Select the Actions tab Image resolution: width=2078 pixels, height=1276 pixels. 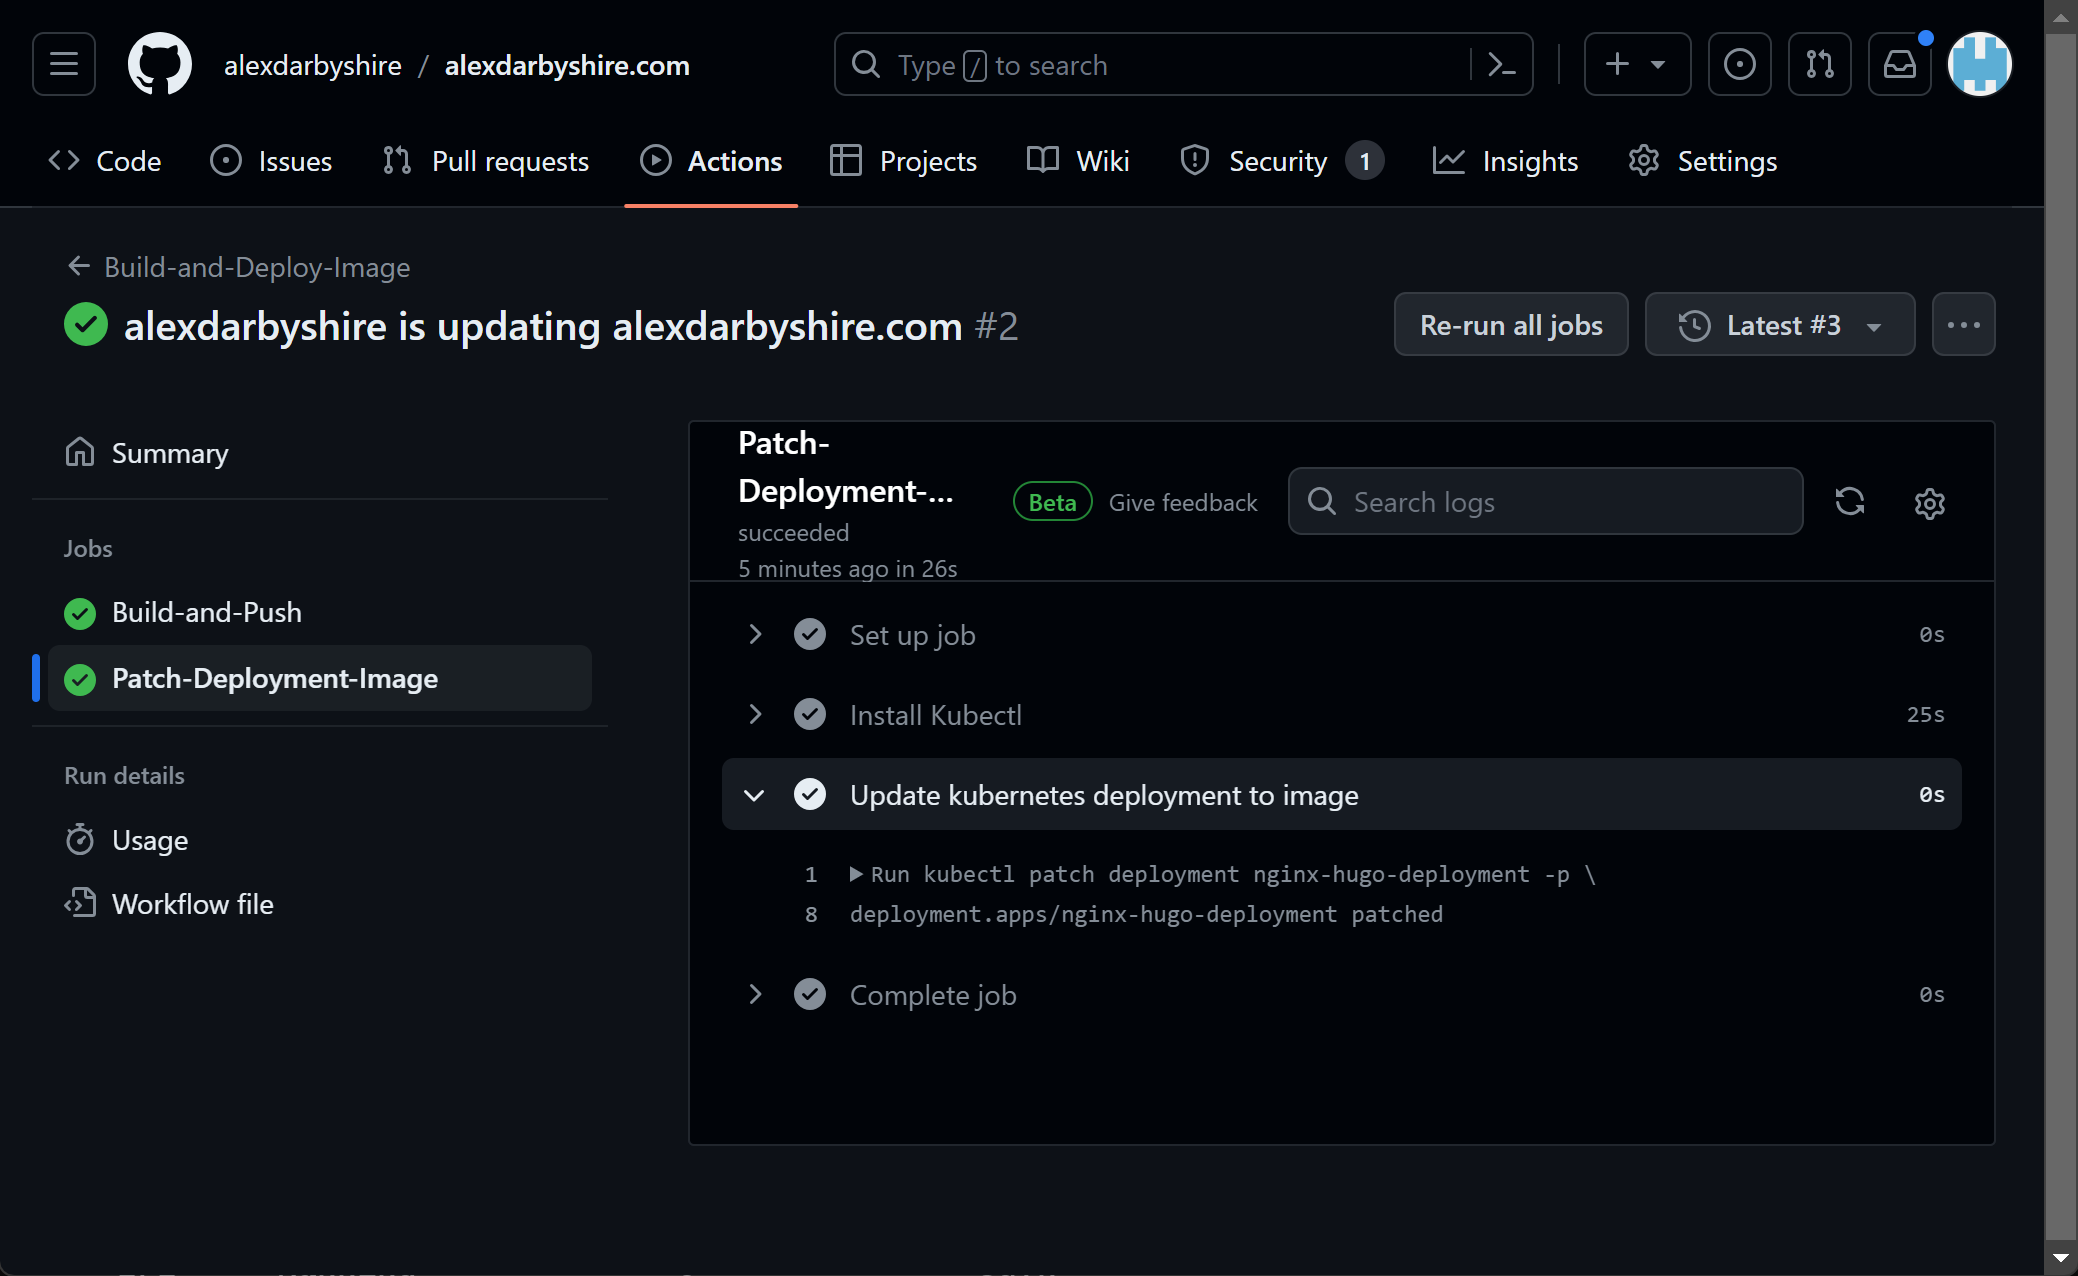(711, 161)
